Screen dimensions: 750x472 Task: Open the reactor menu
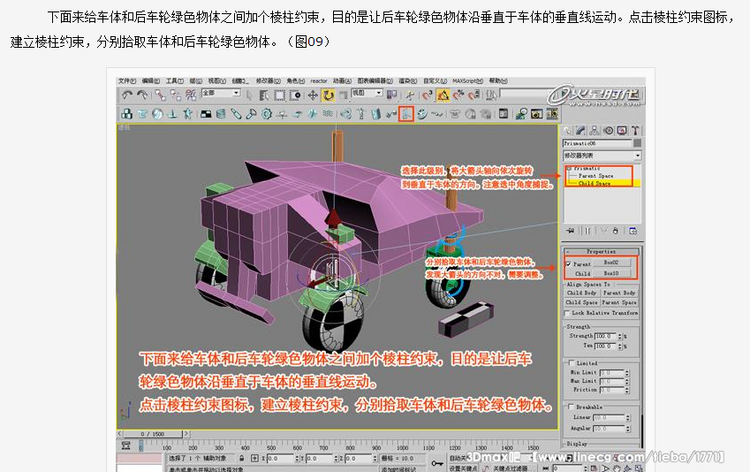319,81
